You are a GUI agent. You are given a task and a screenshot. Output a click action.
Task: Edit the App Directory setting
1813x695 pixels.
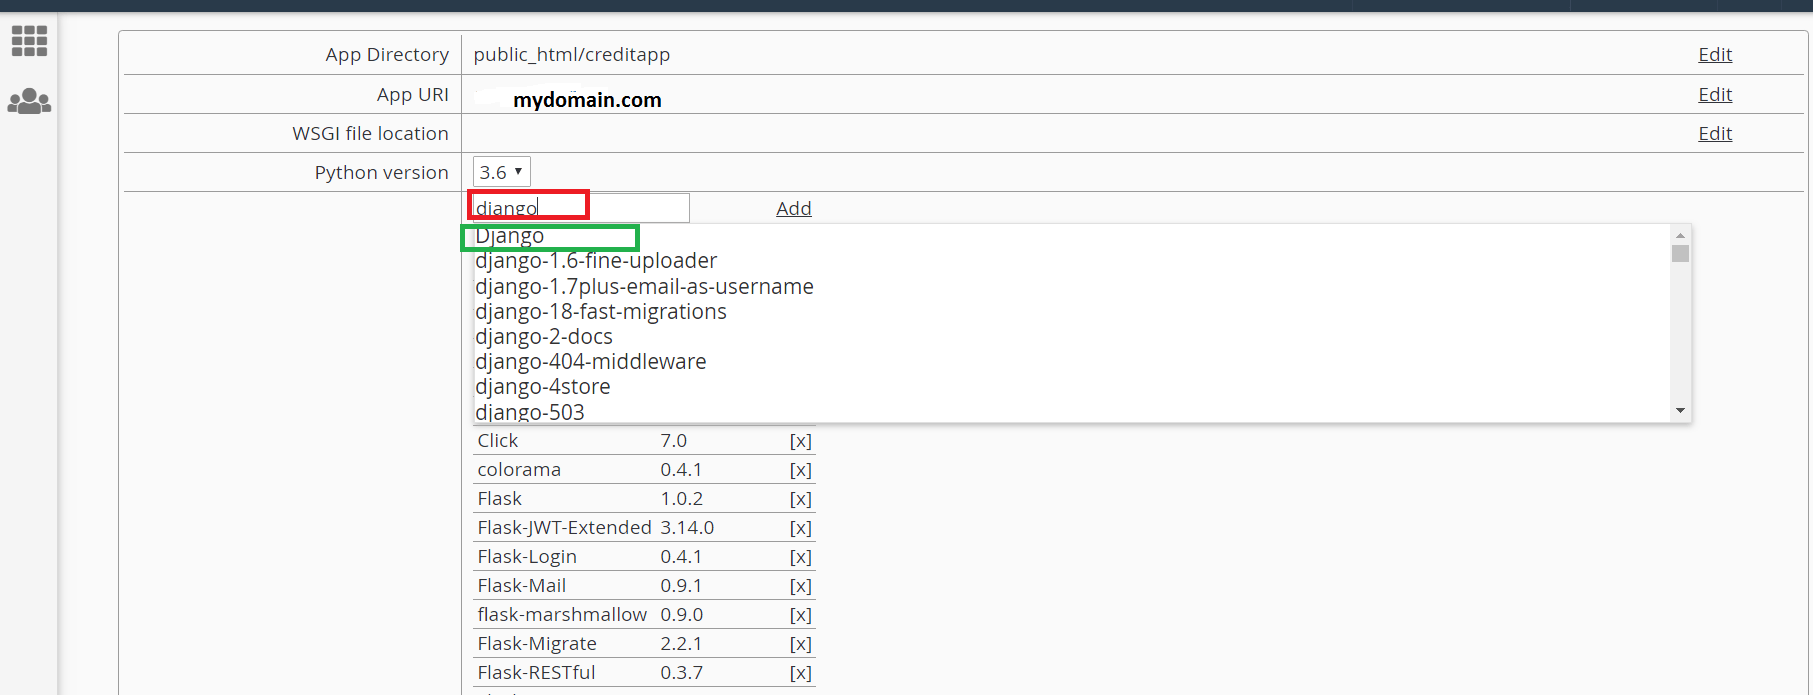1715,55
